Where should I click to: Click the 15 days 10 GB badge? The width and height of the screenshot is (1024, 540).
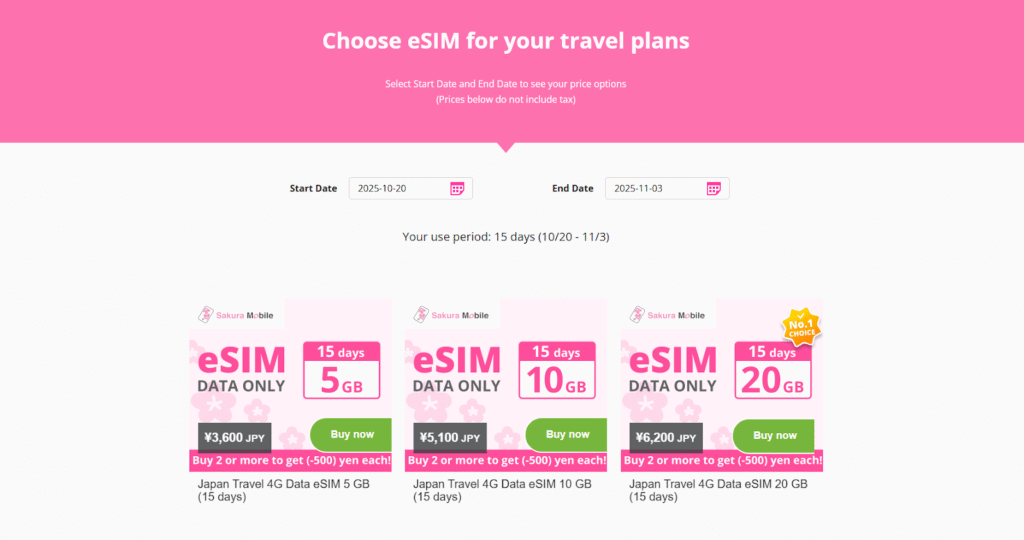click(x=556, y=370)
